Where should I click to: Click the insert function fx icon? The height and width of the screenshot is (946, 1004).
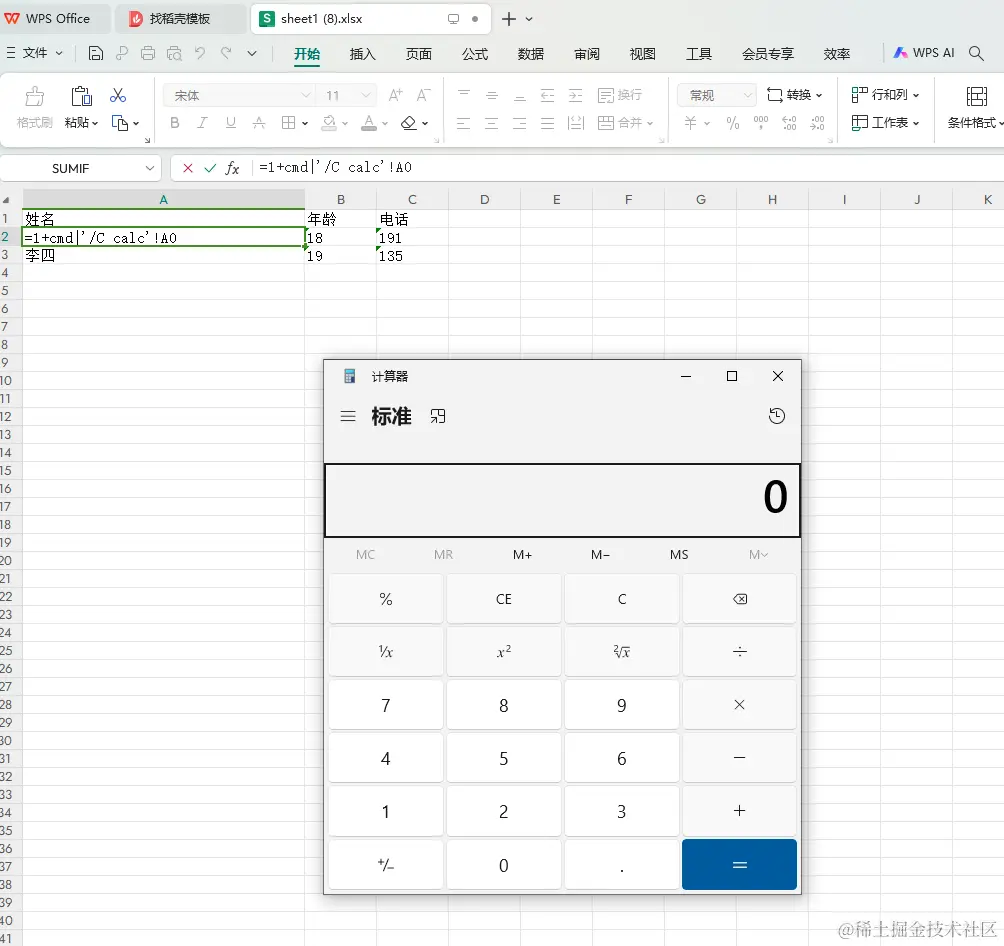(x=232, y=168)
